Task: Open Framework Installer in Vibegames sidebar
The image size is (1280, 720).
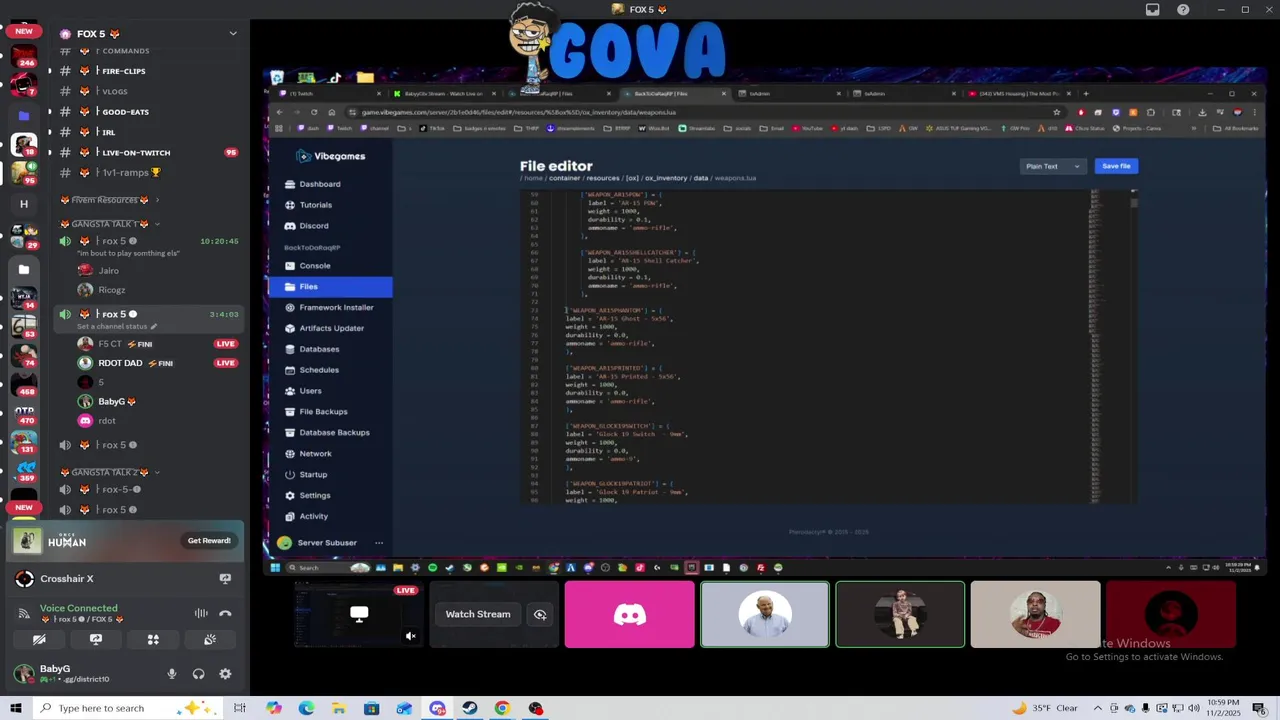Action: pyautogui.click(x=336, y=307)
